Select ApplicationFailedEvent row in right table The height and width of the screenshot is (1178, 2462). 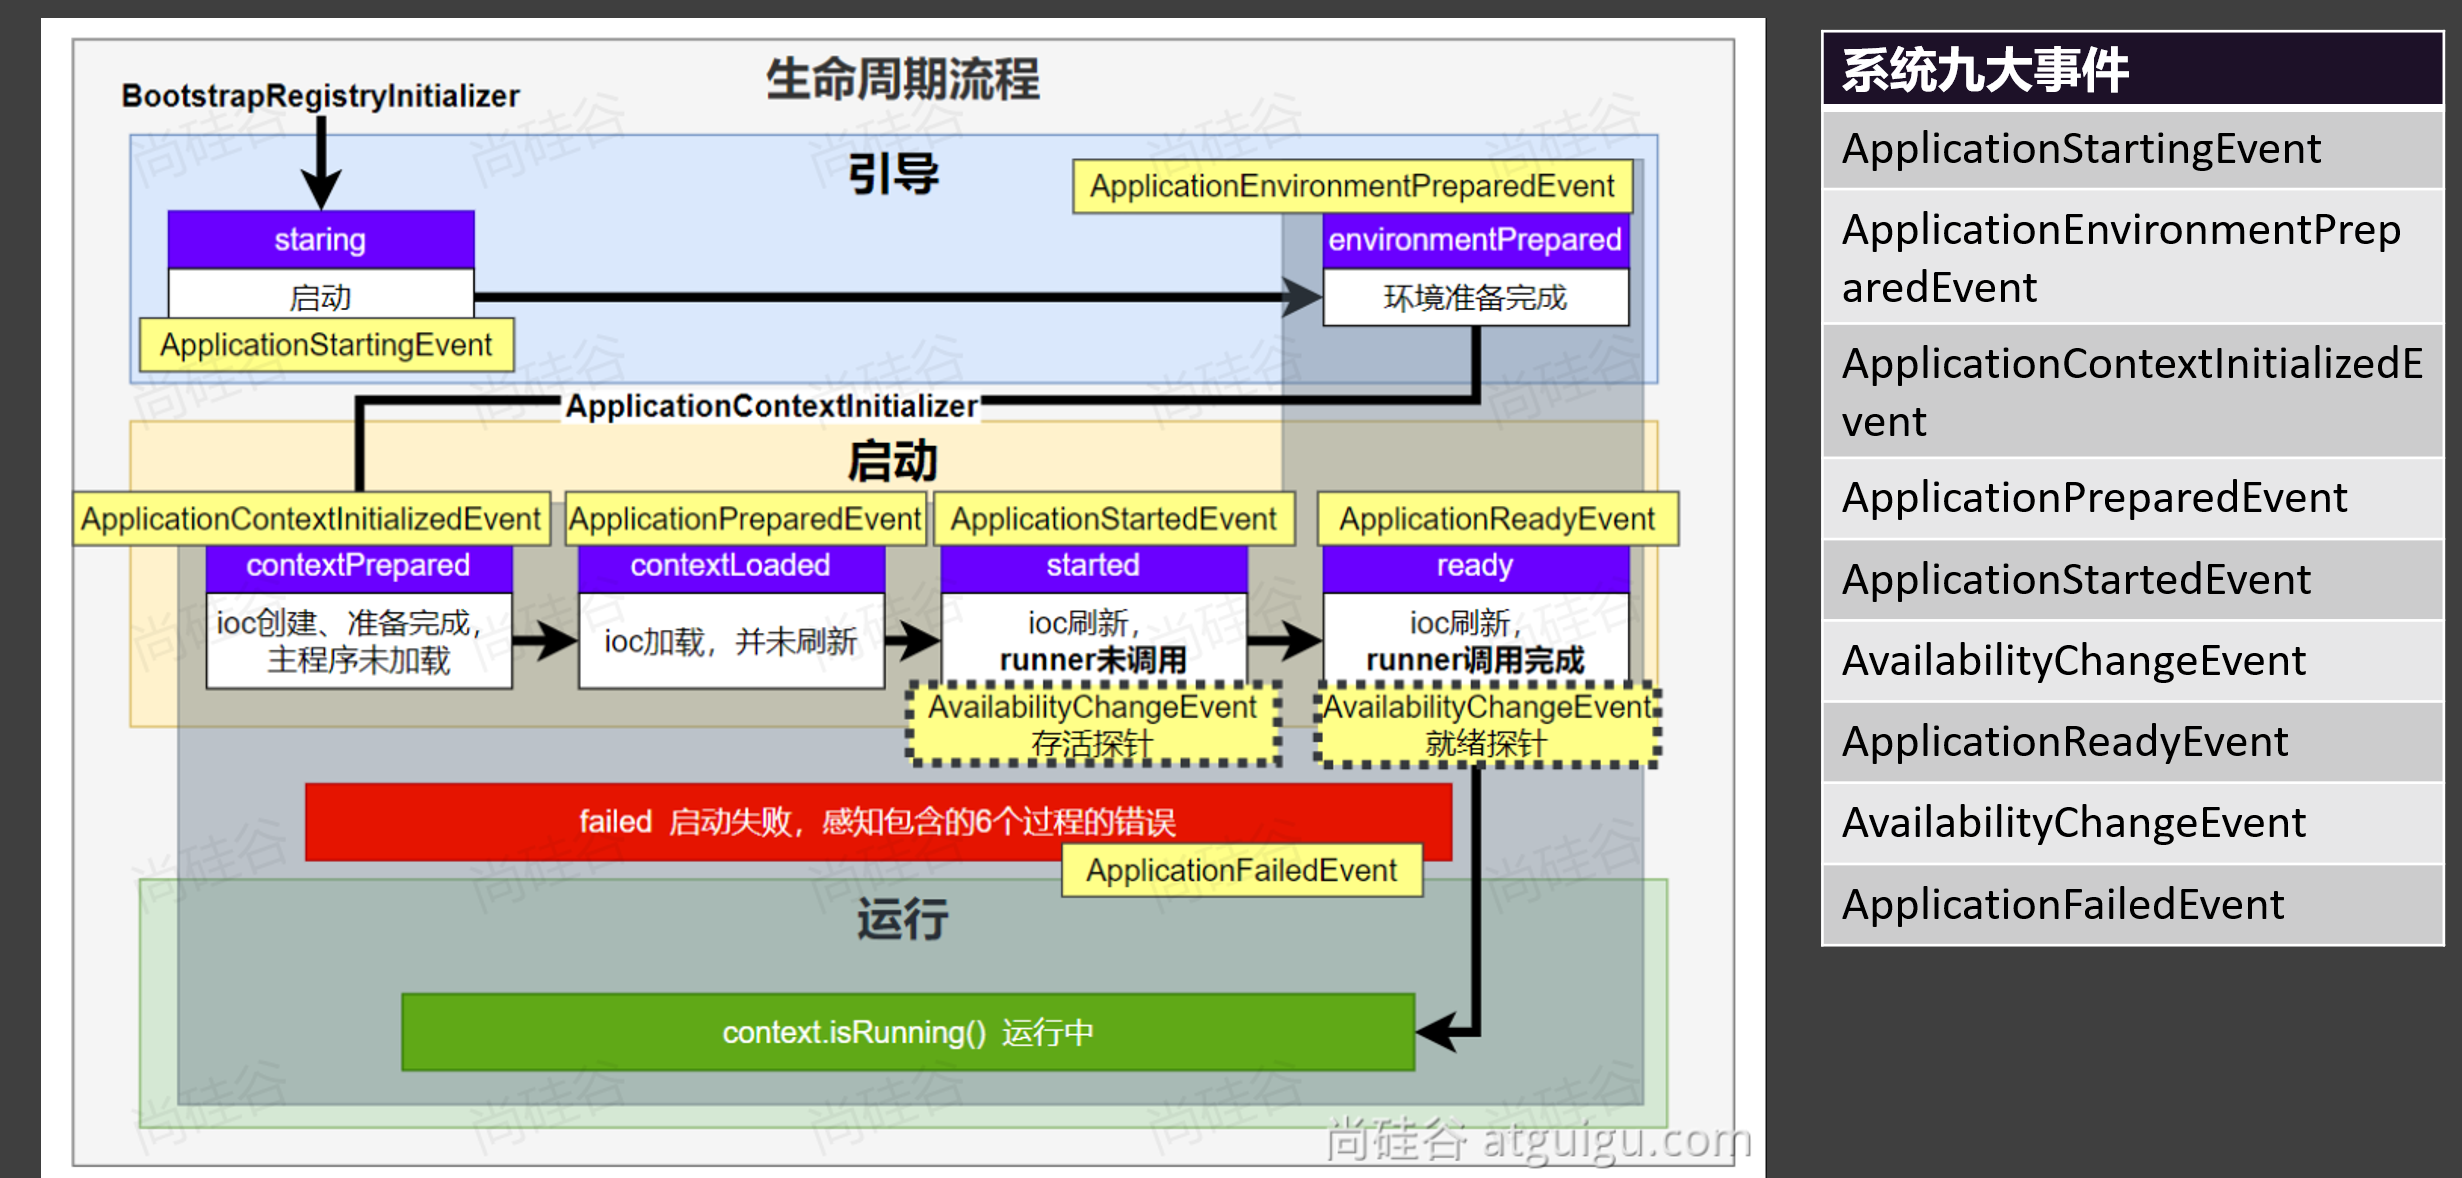pos(2132,905)
